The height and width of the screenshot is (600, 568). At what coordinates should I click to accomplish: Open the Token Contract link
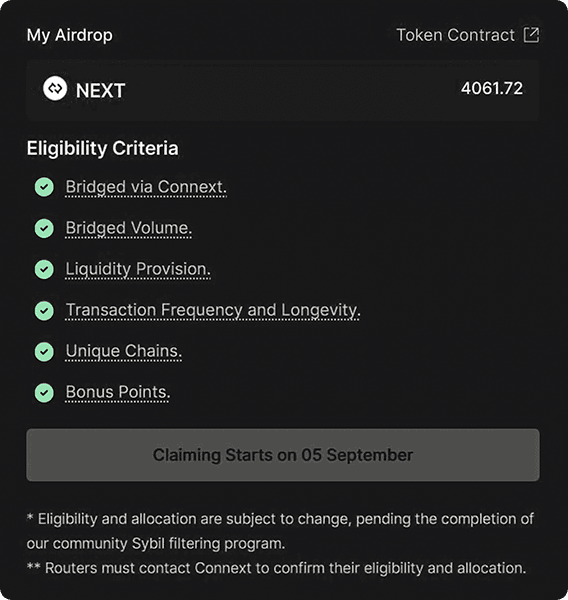tap(455, 35)
